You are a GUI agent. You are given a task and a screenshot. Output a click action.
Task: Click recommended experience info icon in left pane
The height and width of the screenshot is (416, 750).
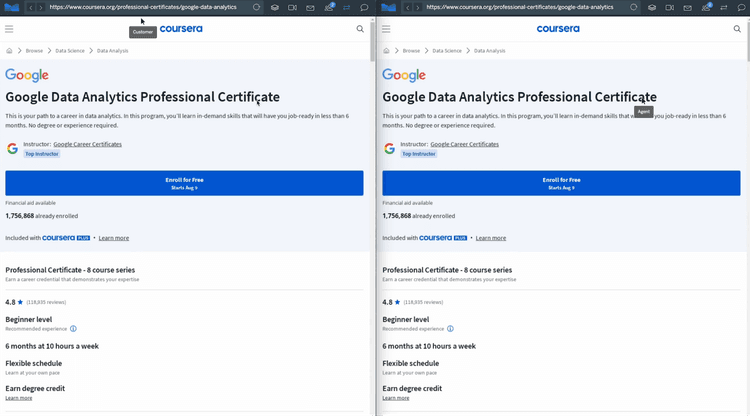coord(73,328)
